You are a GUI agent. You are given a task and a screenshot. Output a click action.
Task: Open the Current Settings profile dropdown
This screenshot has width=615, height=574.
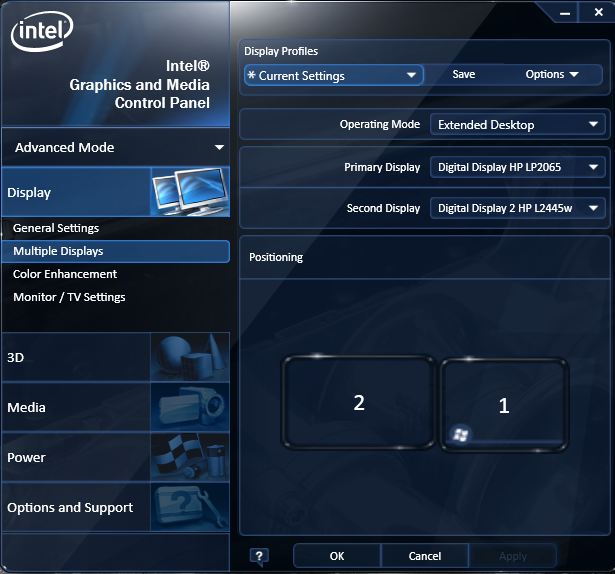pyautogui.click(x=333, y=75)
